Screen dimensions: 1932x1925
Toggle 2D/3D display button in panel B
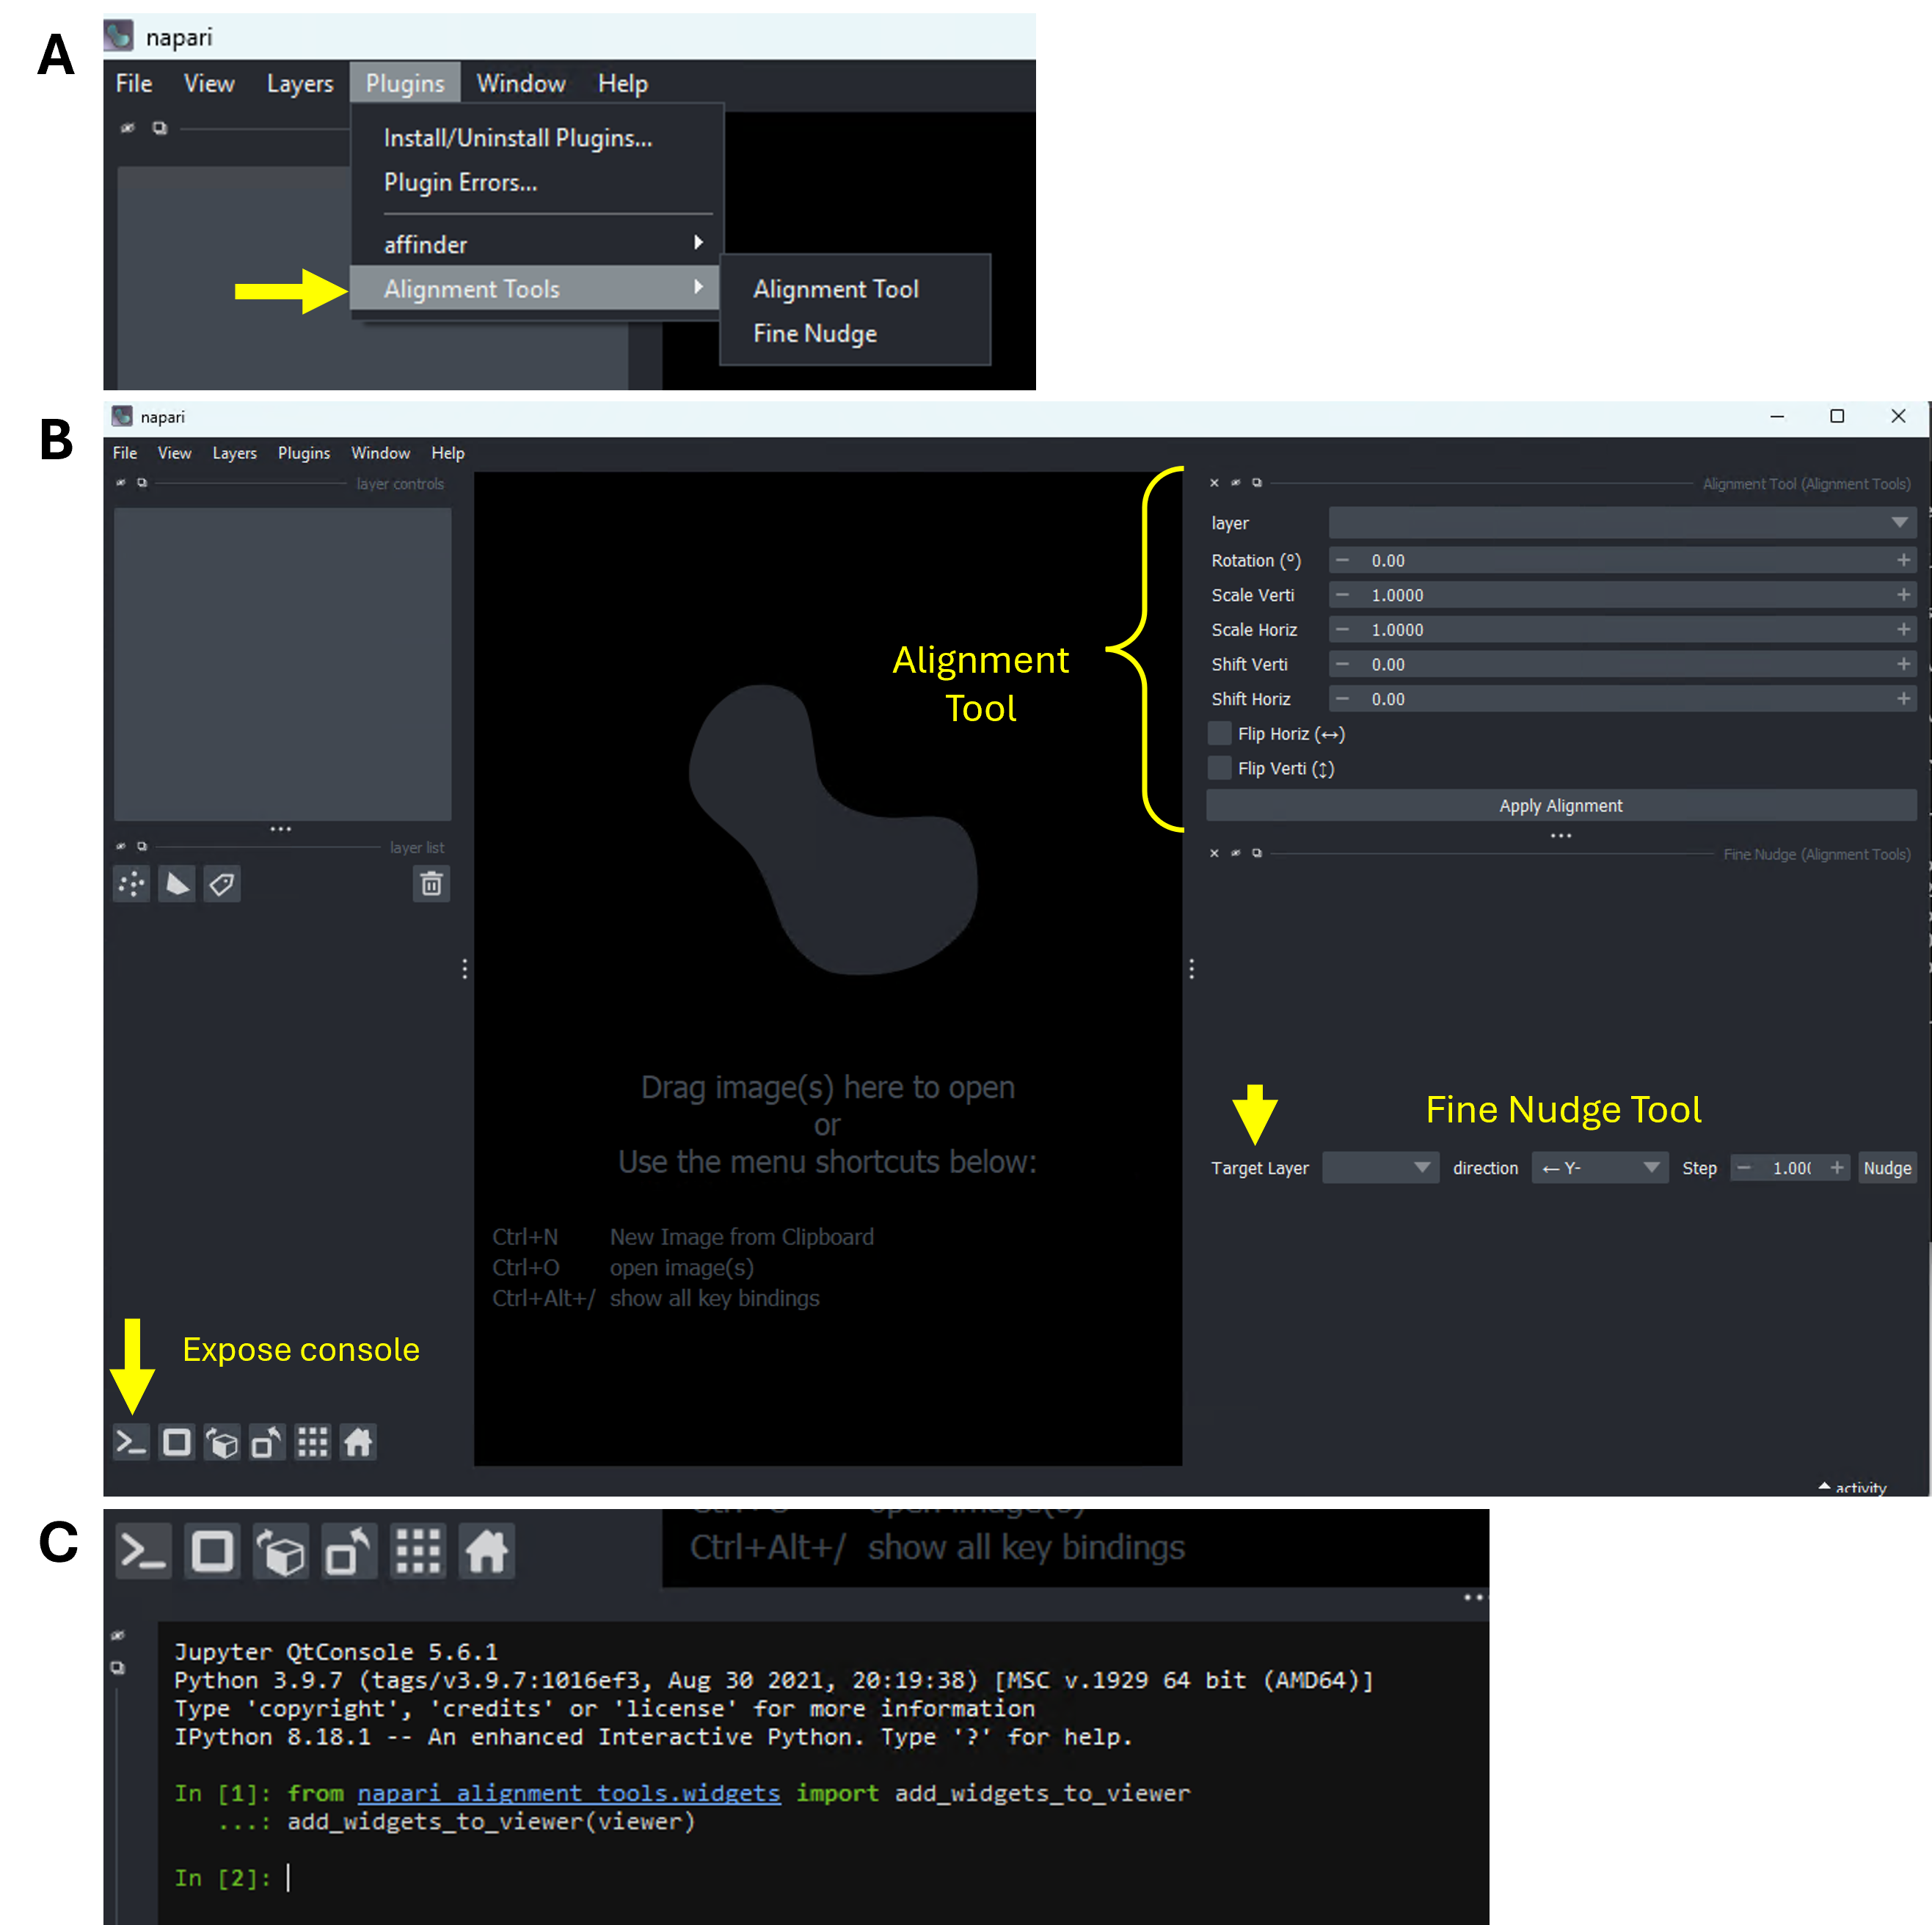coord(177,1442)
